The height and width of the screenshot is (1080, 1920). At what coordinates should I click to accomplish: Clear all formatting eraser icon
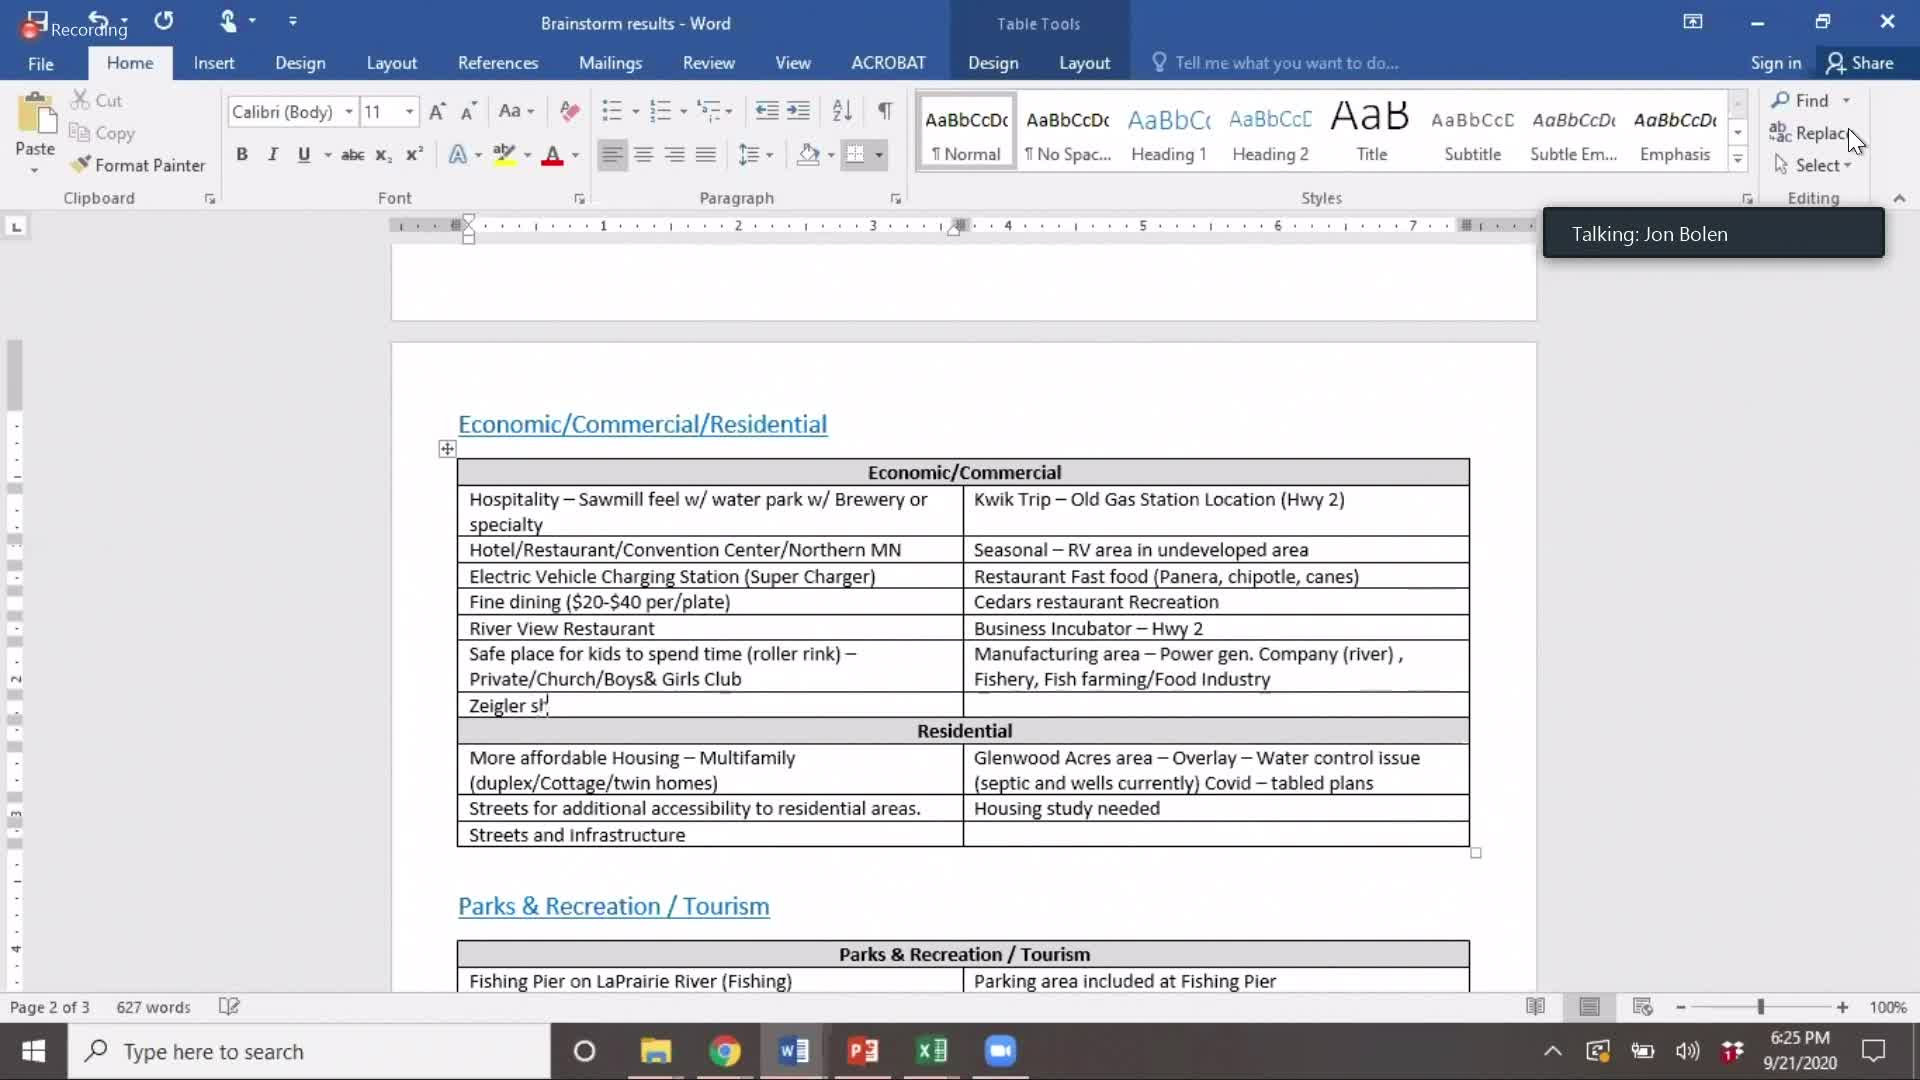click(570, 111)
